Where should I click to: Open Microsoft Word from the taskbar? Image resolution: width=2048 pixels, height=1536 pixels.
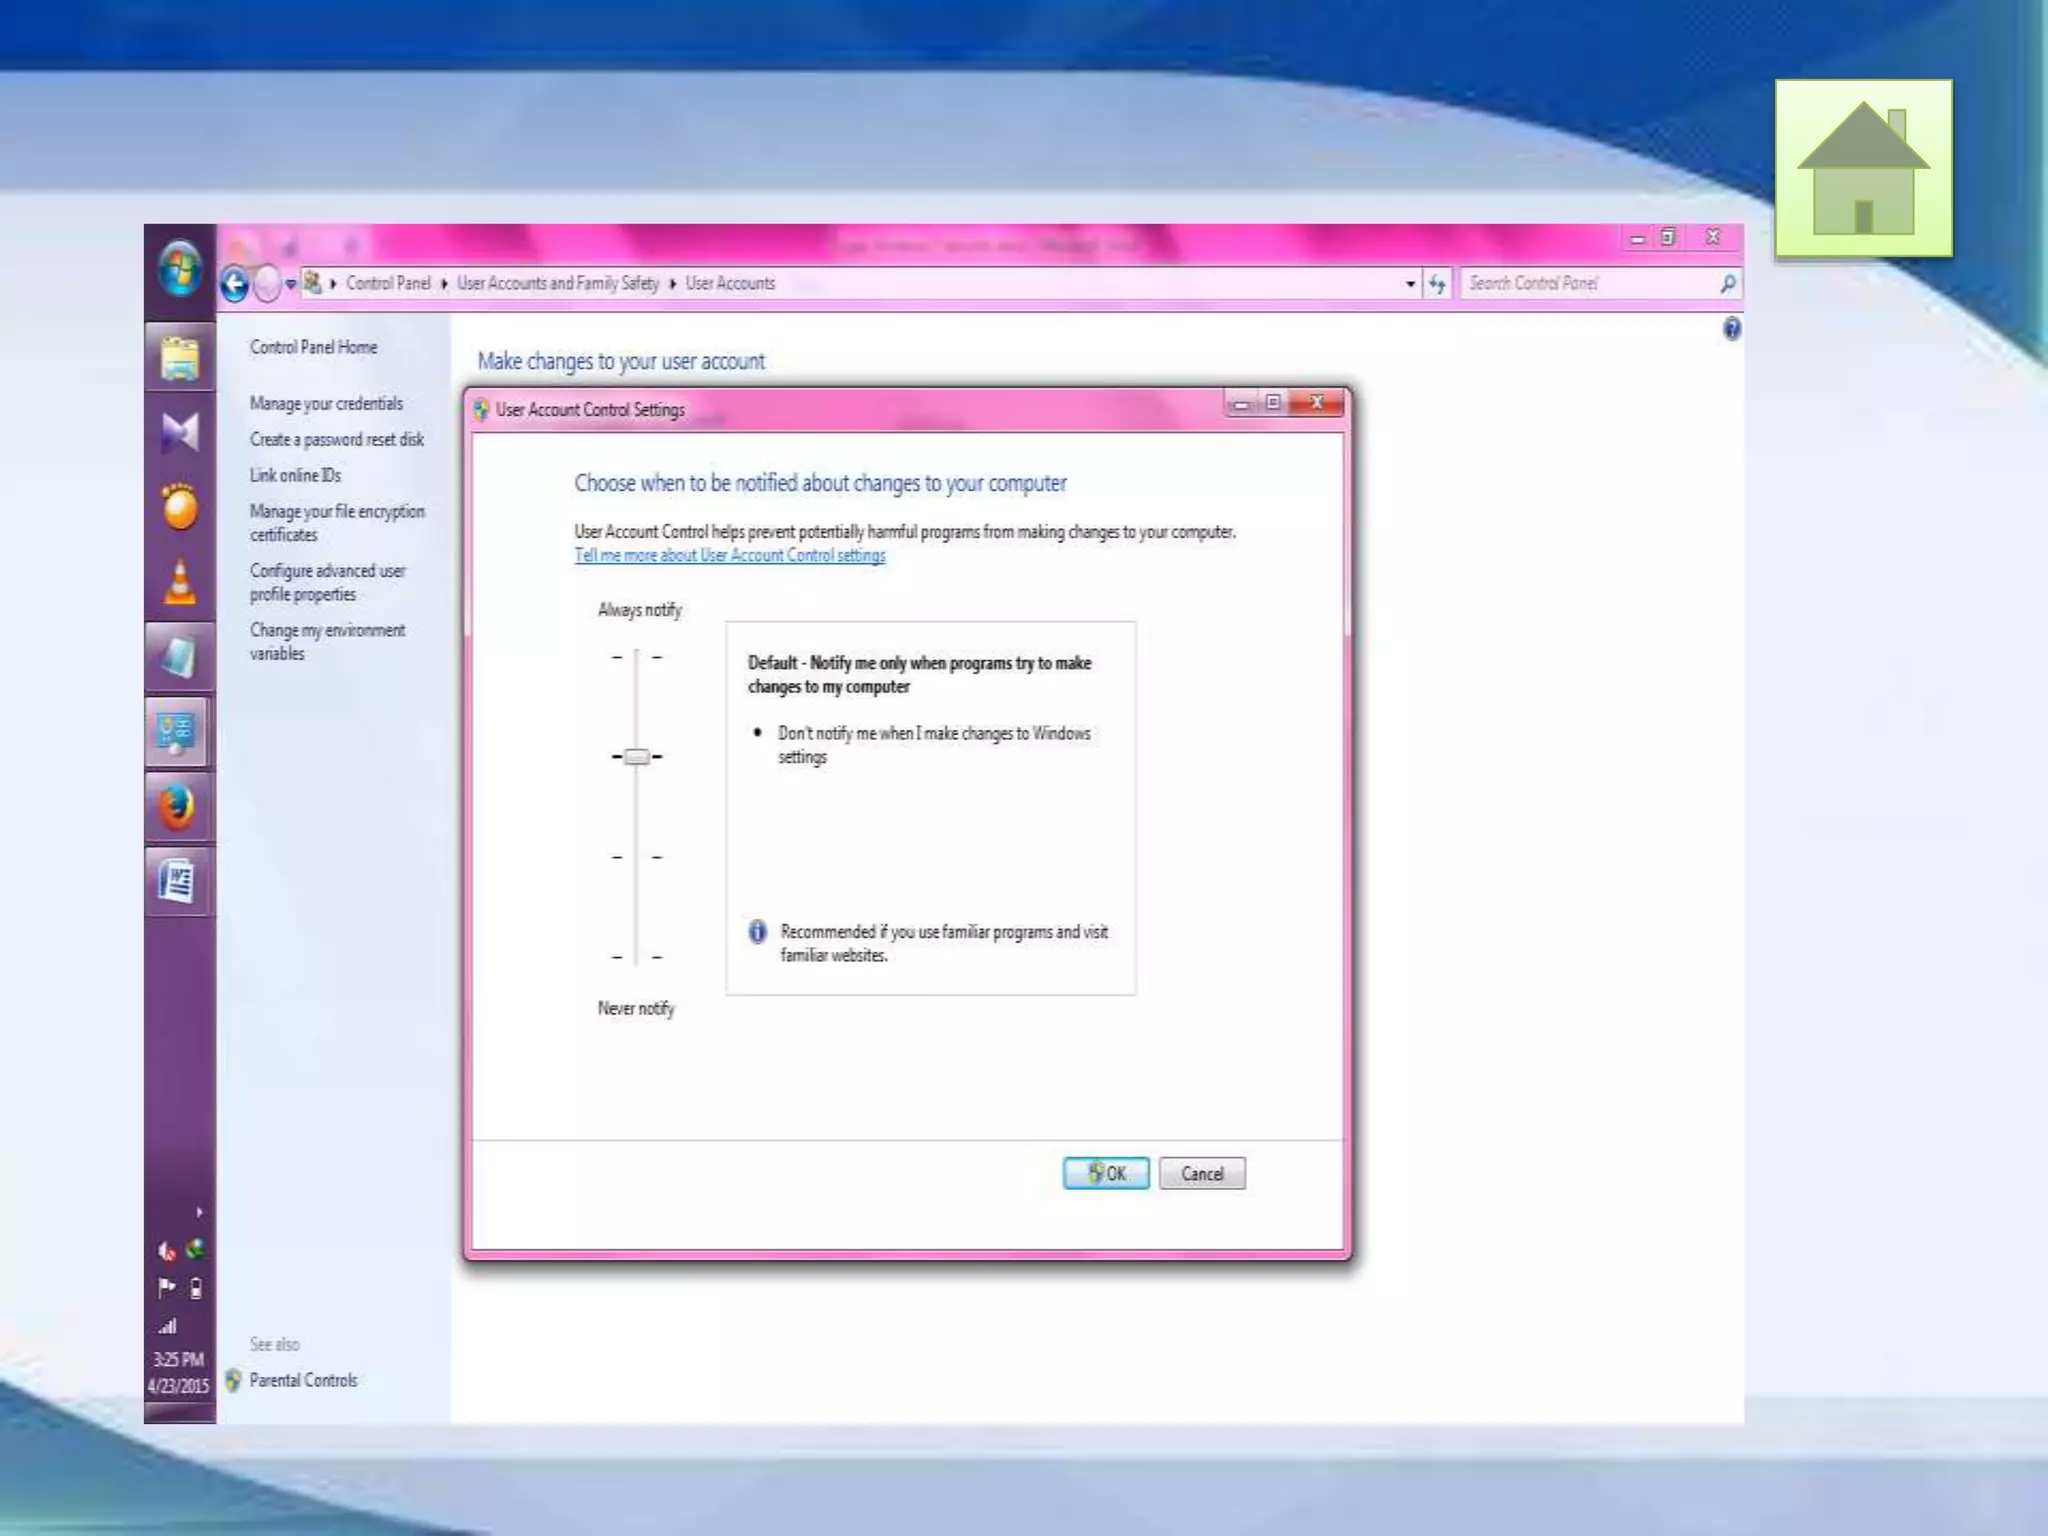point(180,882)
